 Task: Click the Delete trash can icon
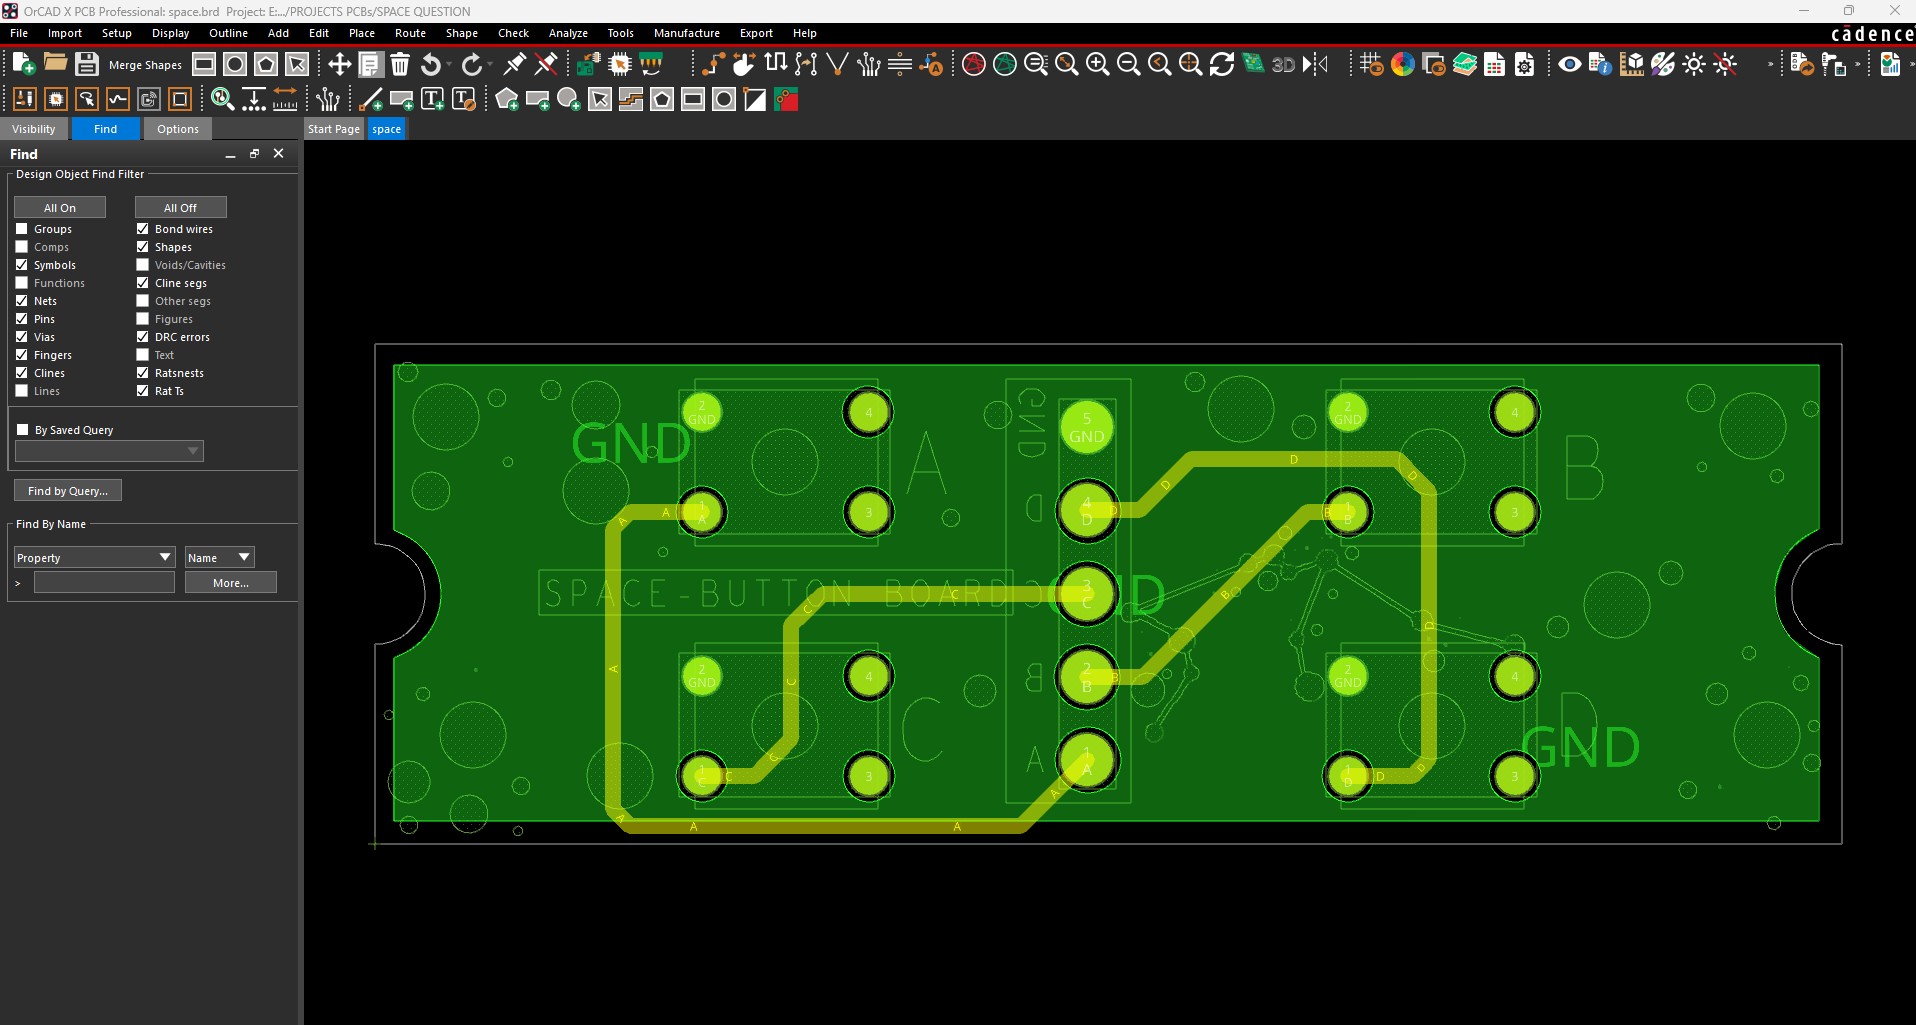click(x=400, y=64)
